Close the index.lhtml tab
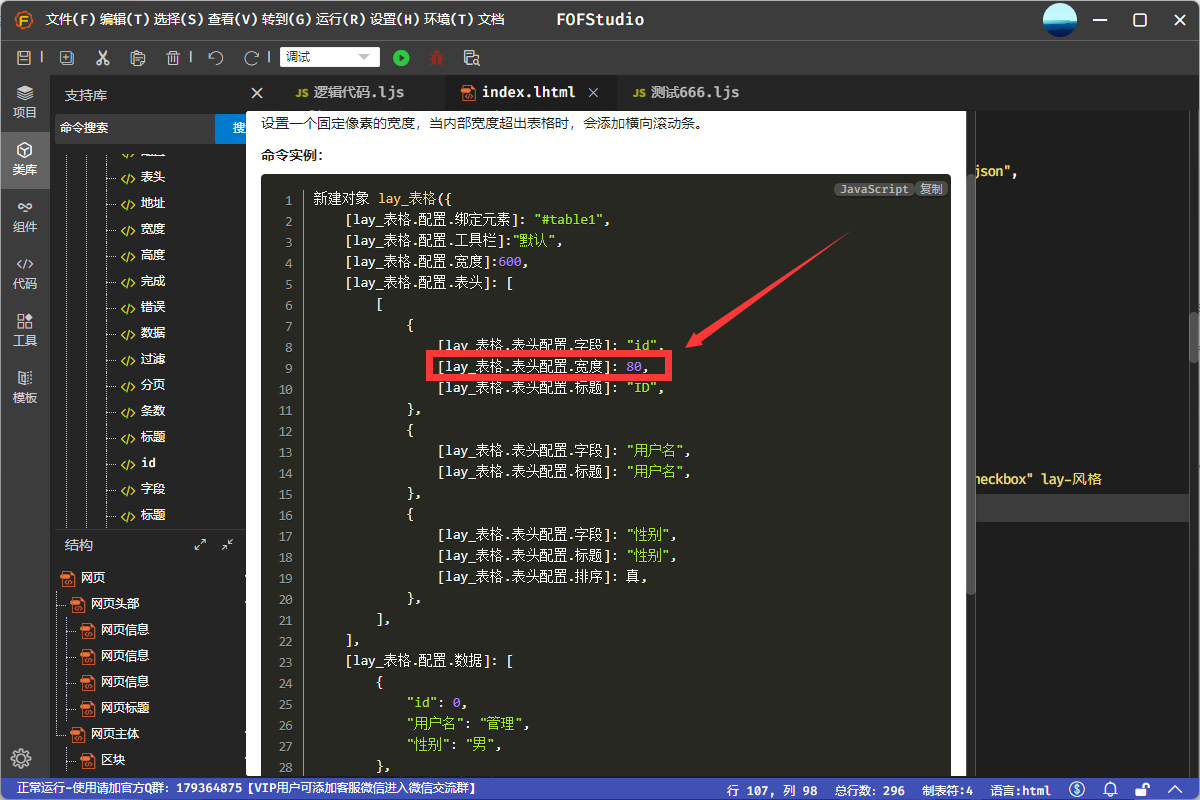The image size is (1200, 800). (593, 92)
